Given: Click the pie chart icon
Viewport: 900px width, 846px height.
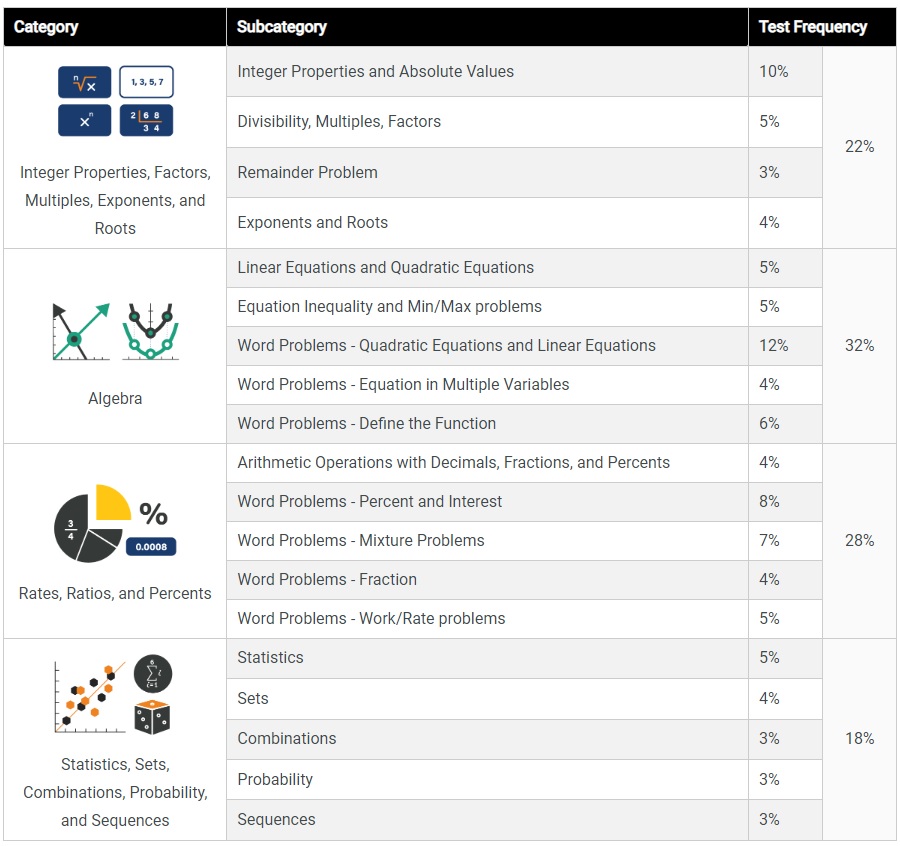Looking at the screenshot, I should (x=90, y=523).
